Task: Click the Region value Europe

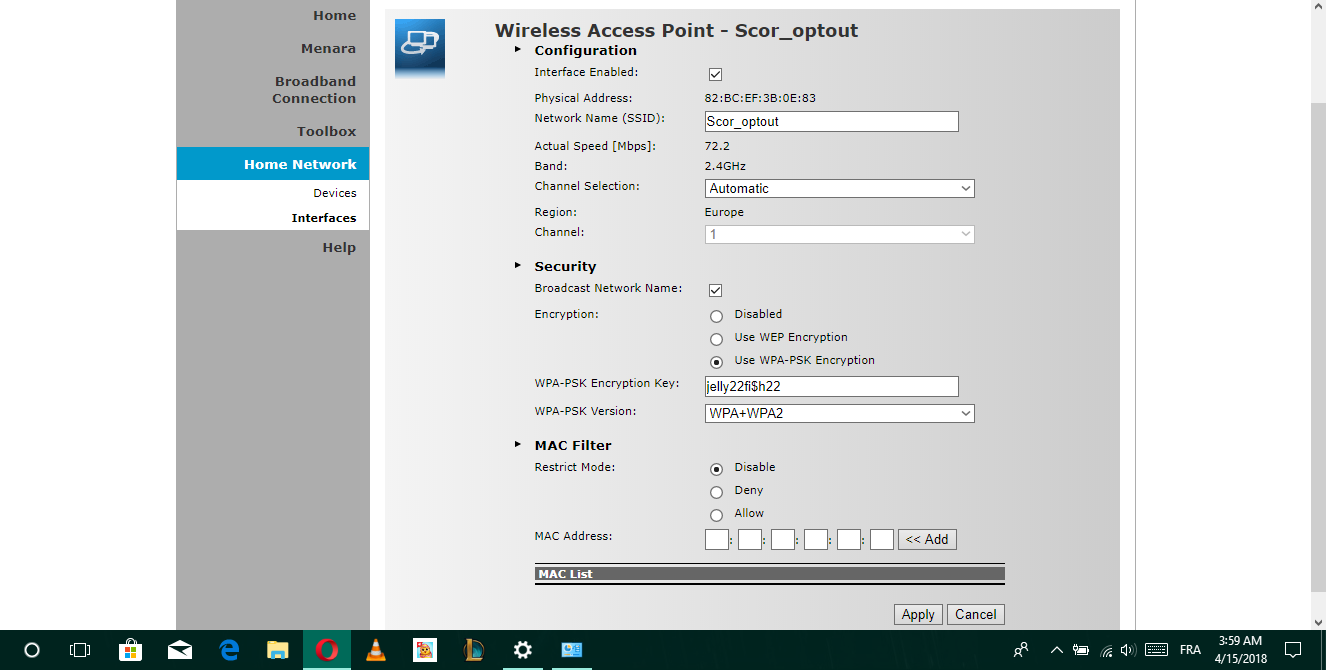Action: (724, 212)
